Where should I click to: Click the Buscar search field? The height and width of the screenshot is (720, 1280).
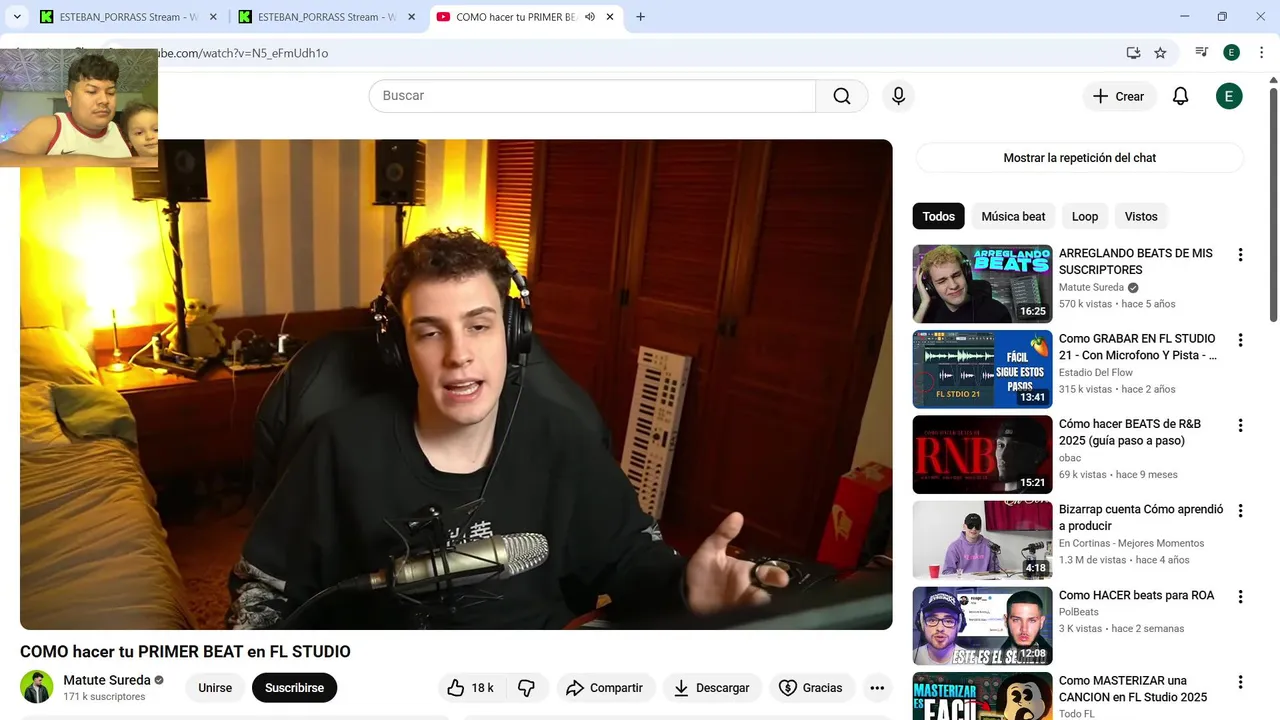tap(592, 96)
